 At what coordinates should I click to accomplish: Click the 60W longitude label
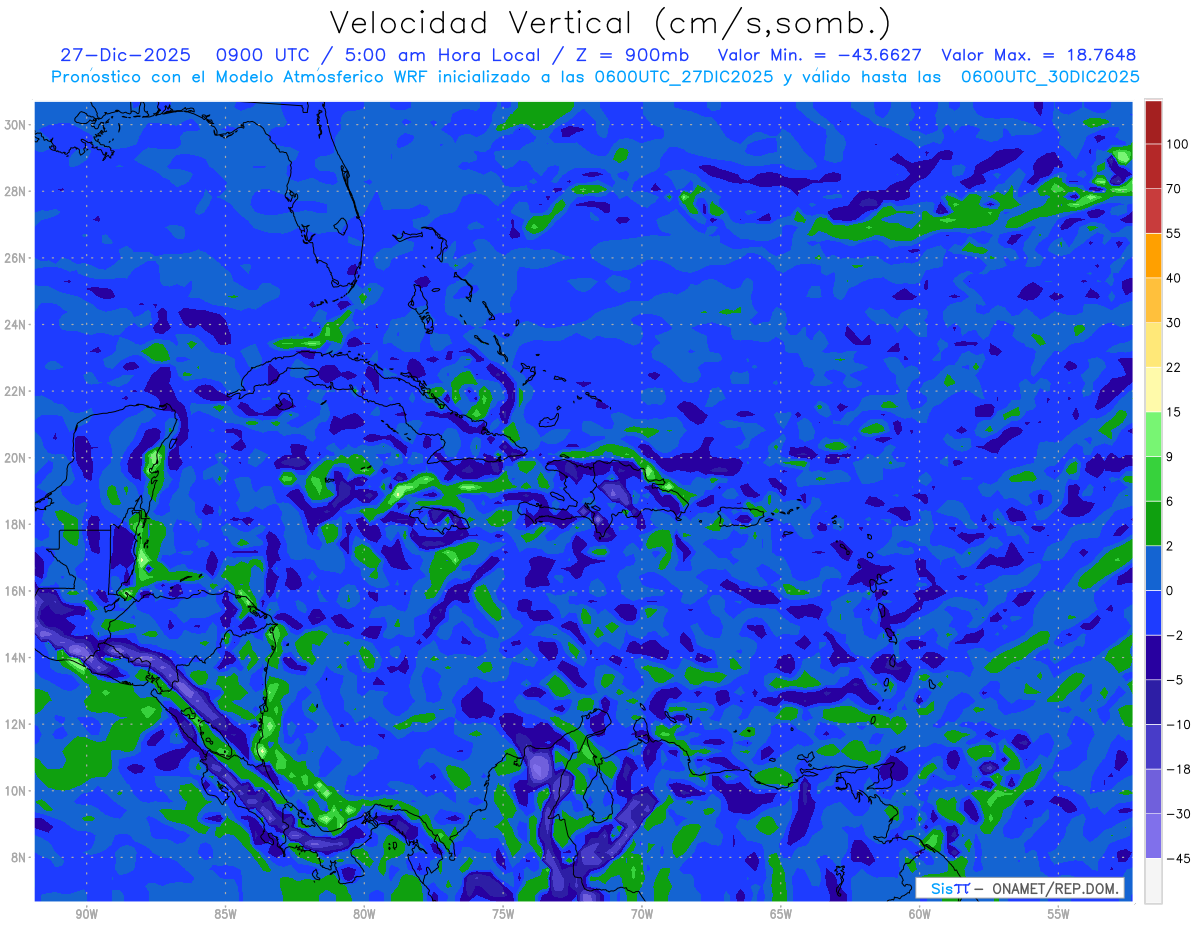tap(920, 914)
